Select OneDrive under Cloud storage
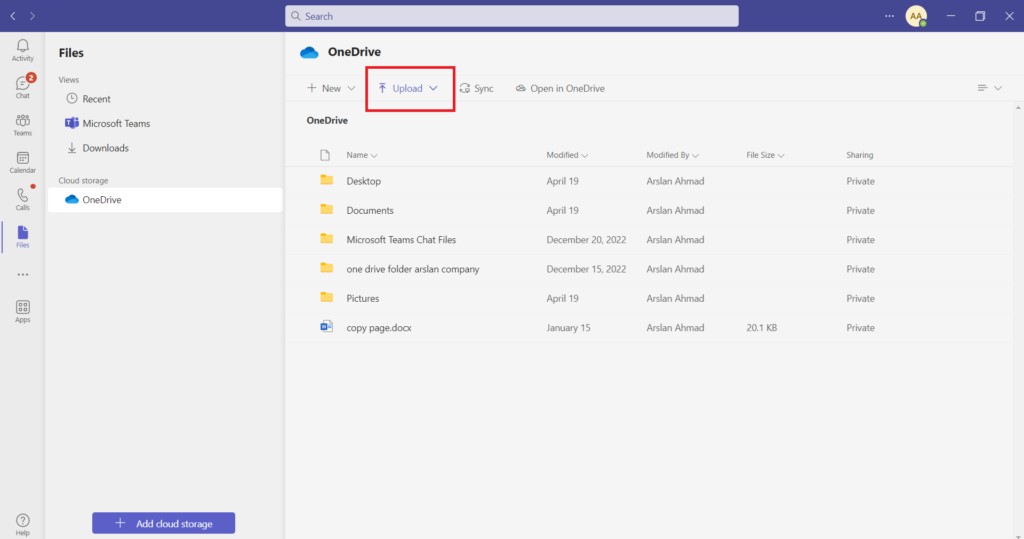 [x=165, y=200]
